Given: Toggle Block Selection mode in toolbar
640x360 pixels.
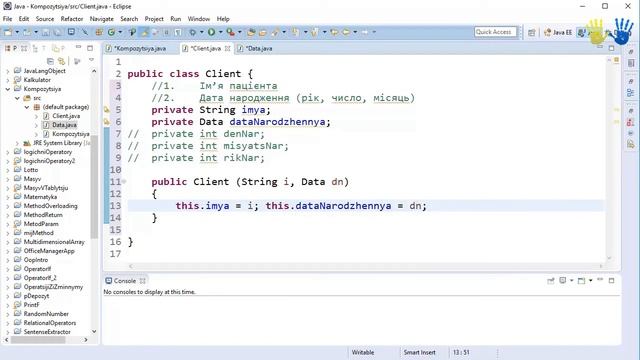Looking at the screenshot, I should coord(166,32).
